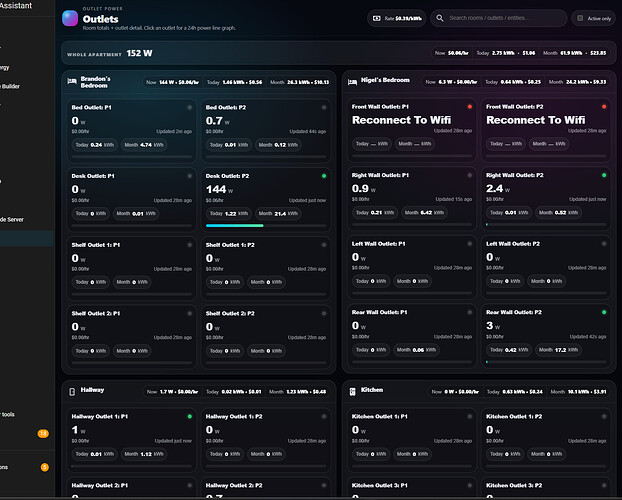This screenshot has height=500, width=622.
Task: Open Shelf Outlet 1: P2 card
Action: (x=266, y=269)
